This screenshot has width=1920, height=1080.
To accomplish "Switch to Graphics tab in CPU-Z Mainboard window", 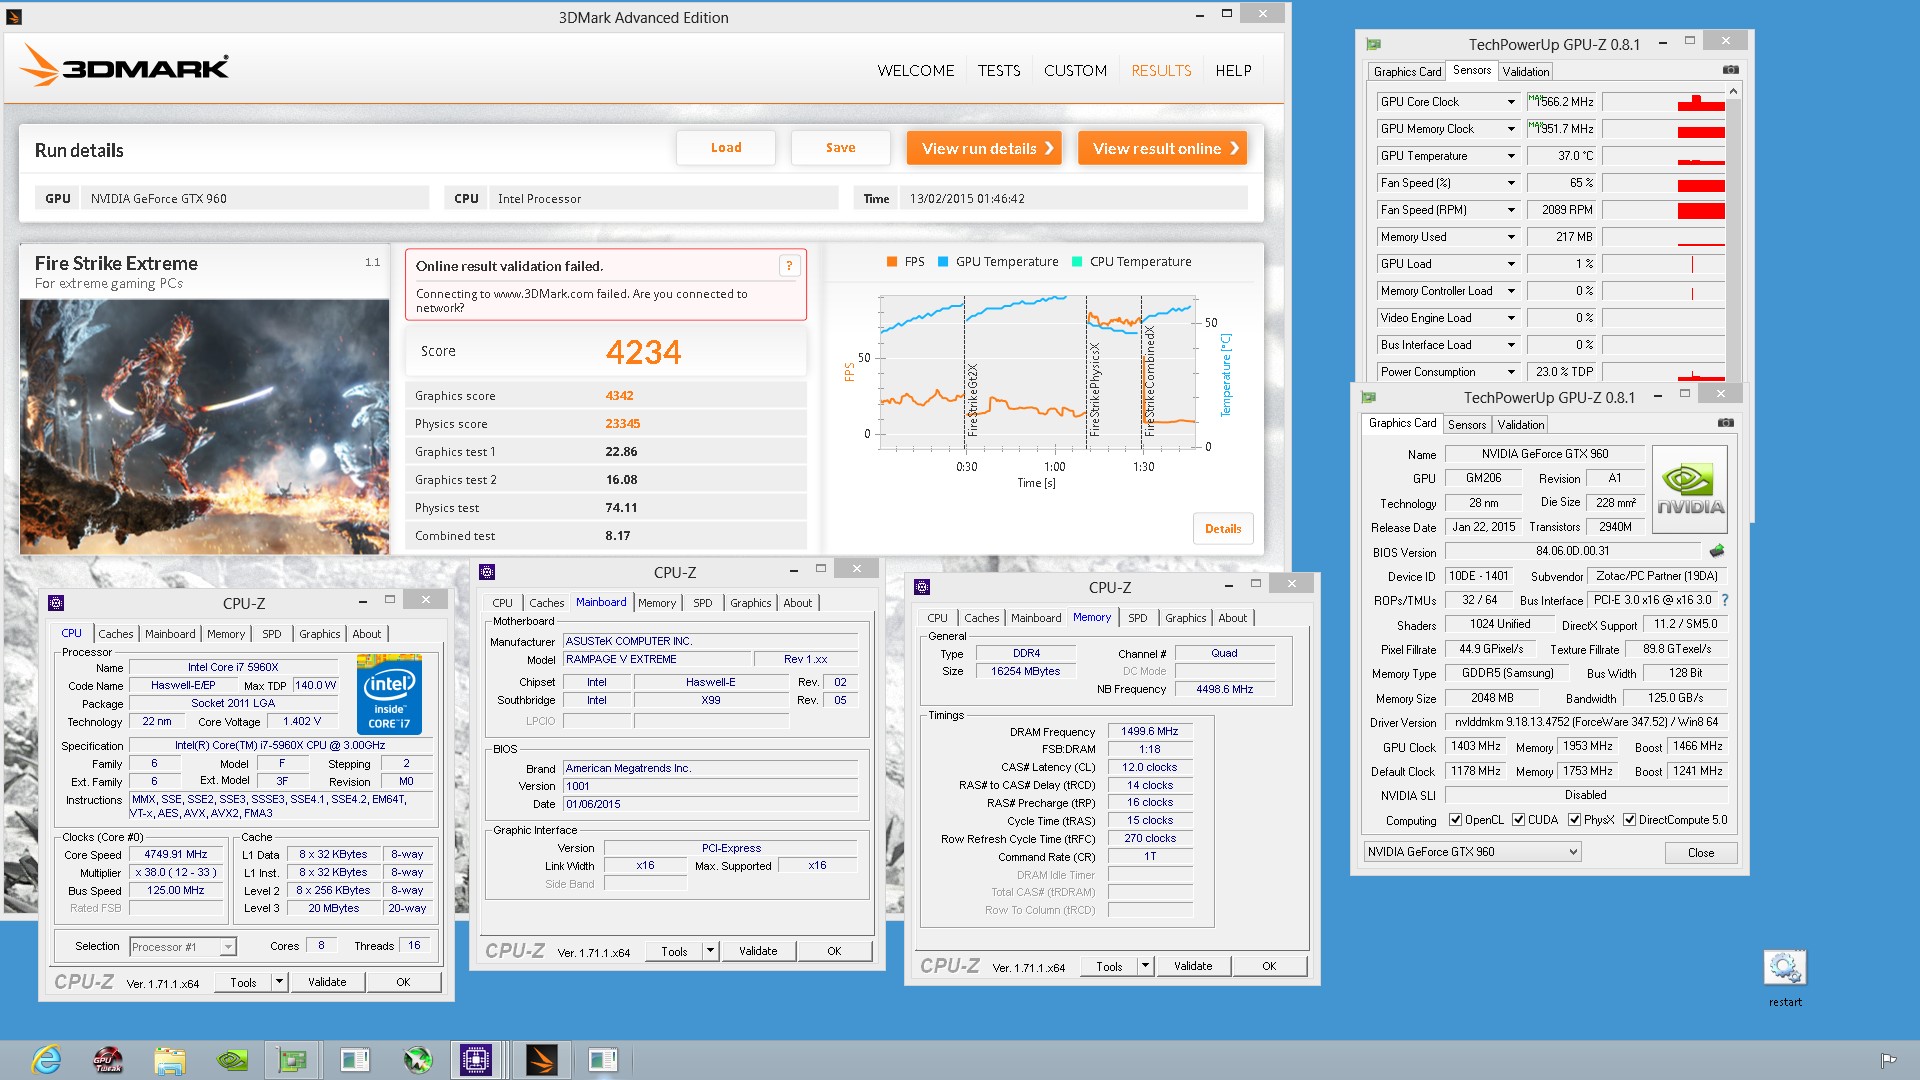I will 750,603.
